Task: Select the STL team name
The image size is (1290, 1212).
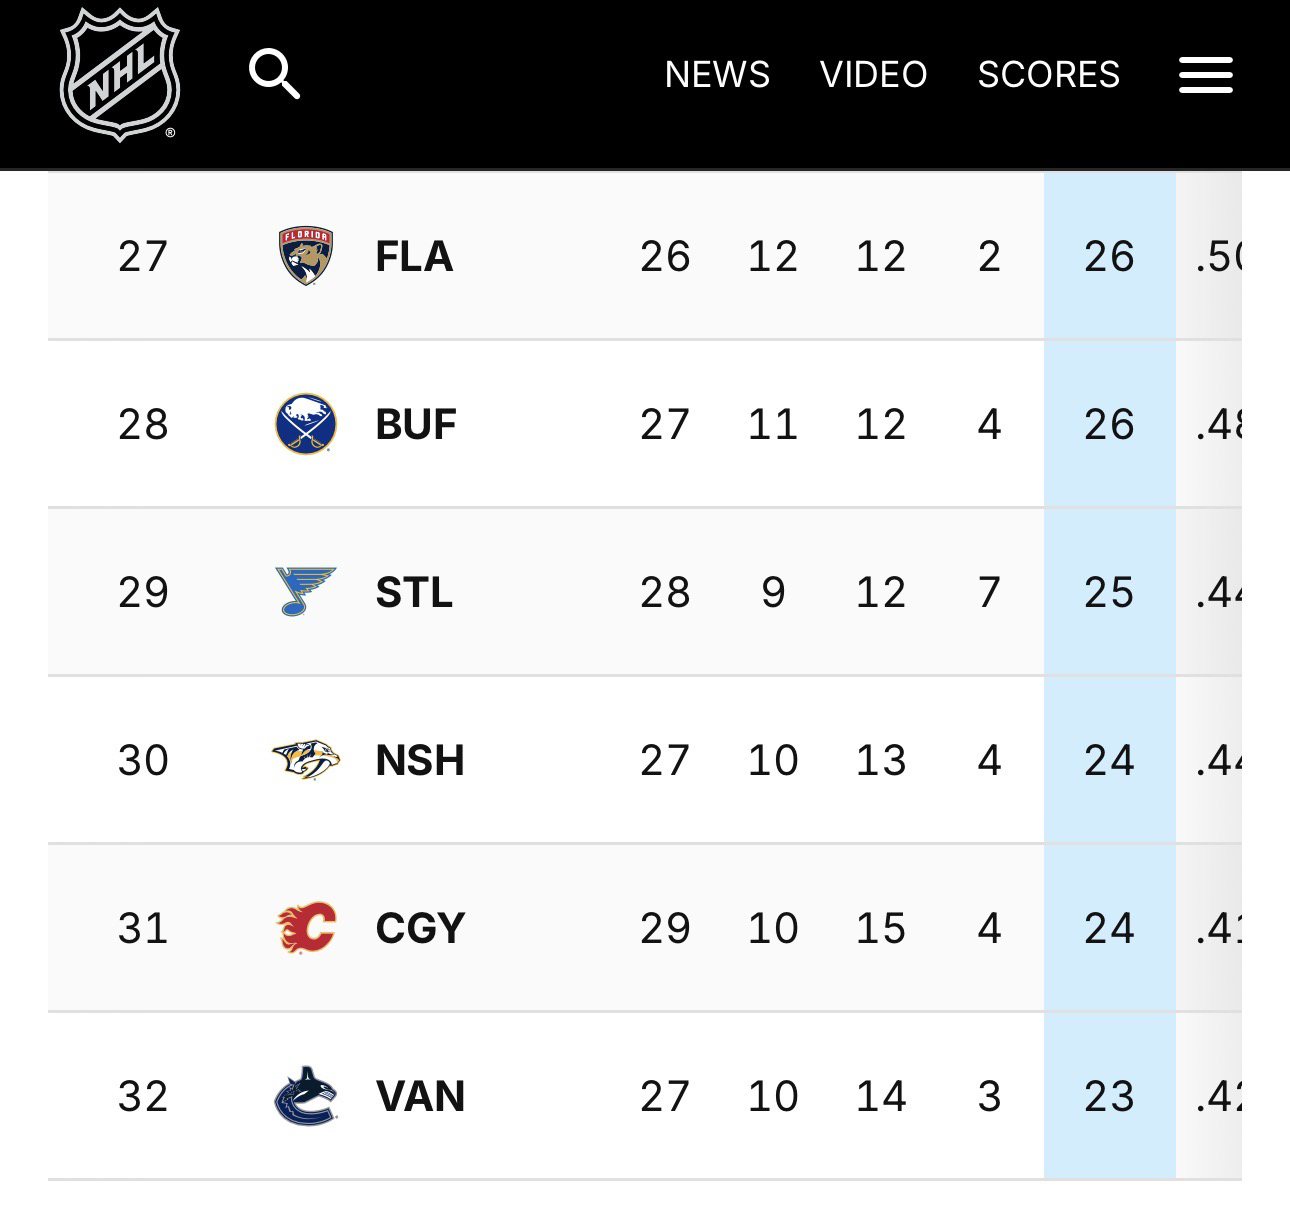Action: (414, 593)
